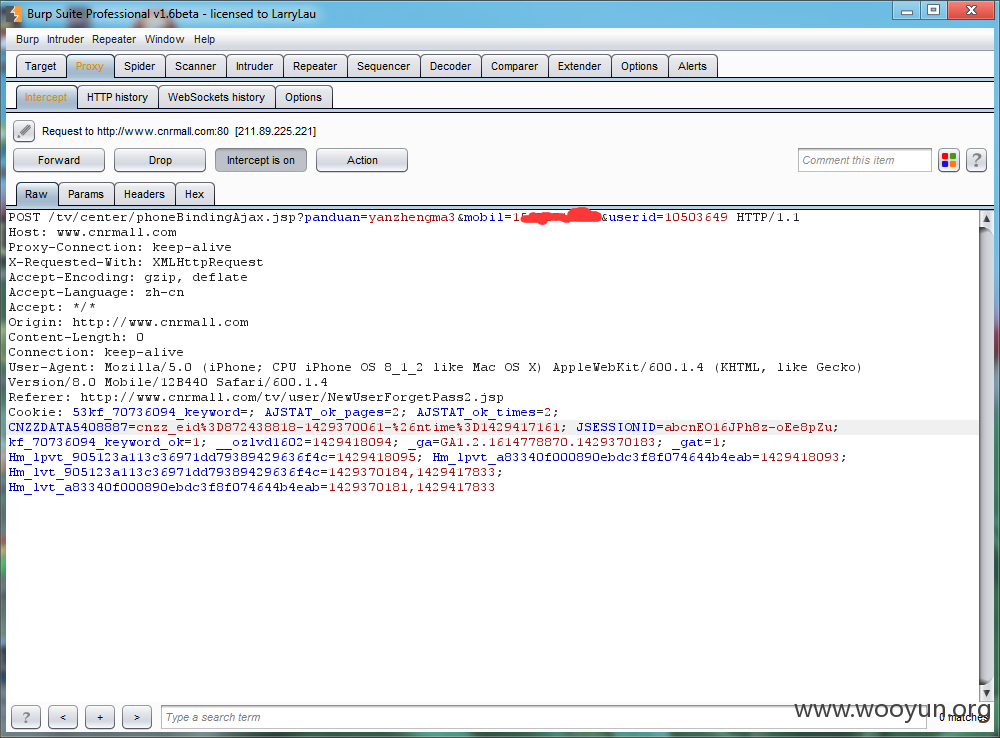Switch to the Sequencer tab
The width and height of the screenshot is (1000, 738).
(x=383, y=66)
